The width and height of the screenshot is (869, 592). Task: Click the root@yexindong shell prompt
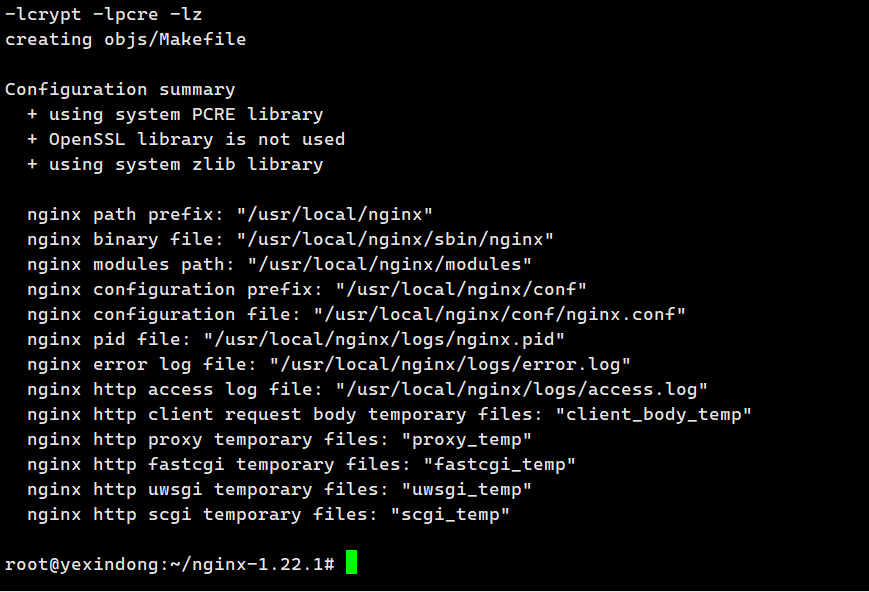click(170, 564)
